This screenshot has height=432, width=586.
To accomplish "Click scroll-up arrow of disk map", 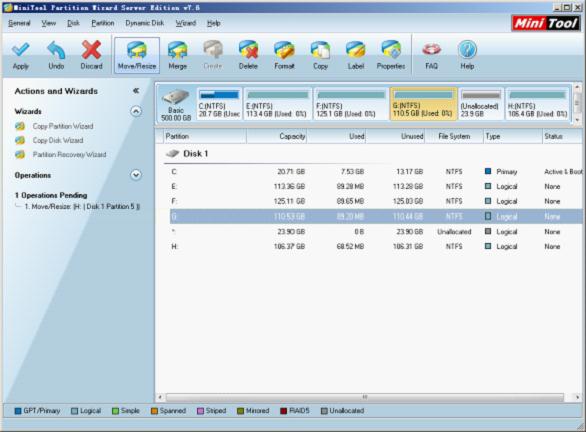I will [577, 87].
